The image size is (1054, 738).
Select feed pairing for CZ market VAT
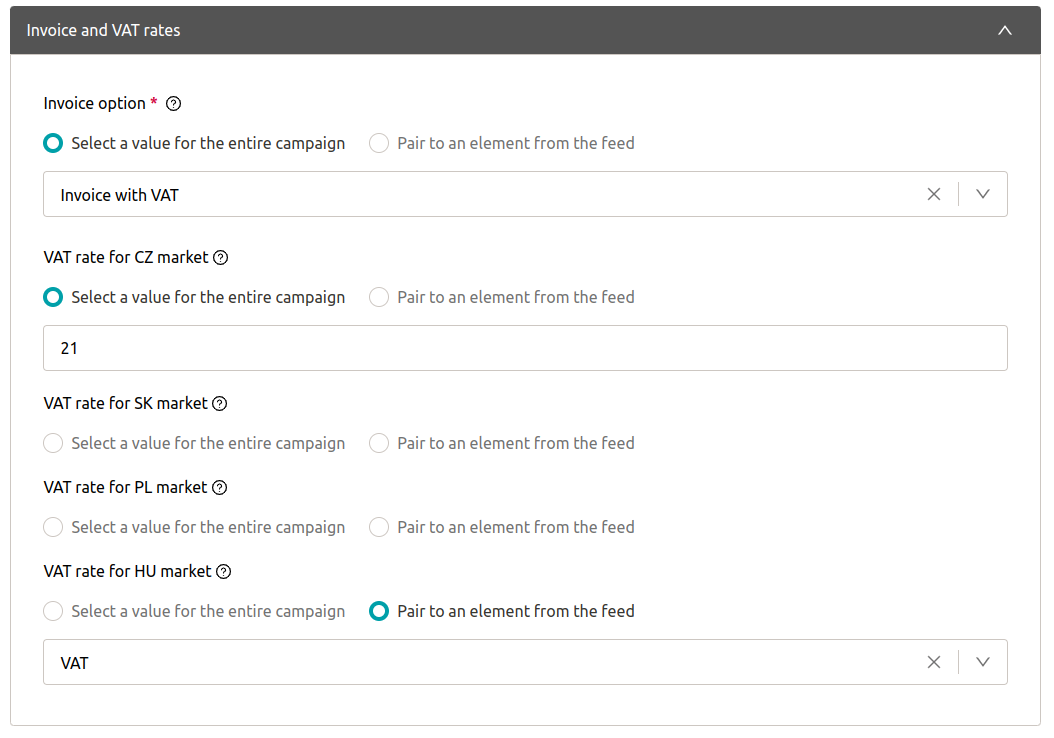click(379, 297)
